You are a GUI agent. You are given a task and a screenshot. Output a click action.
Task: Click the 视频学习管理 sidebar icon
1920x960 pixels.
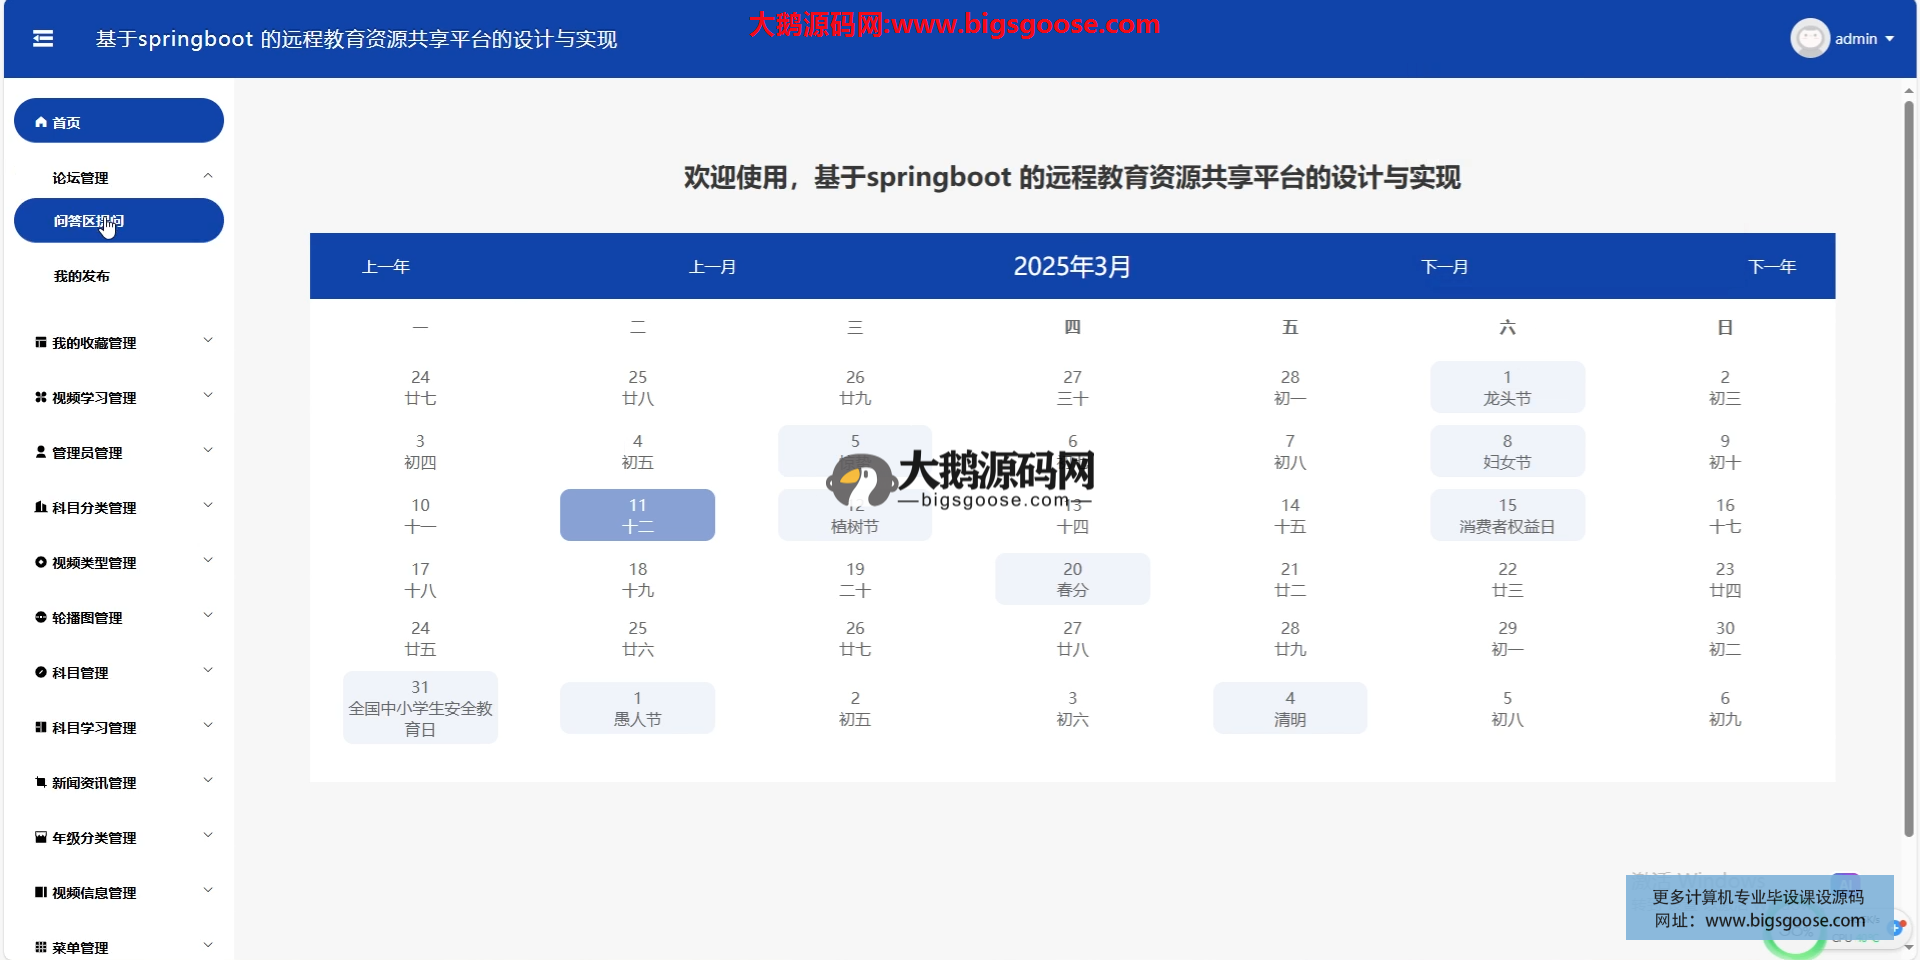41,397
